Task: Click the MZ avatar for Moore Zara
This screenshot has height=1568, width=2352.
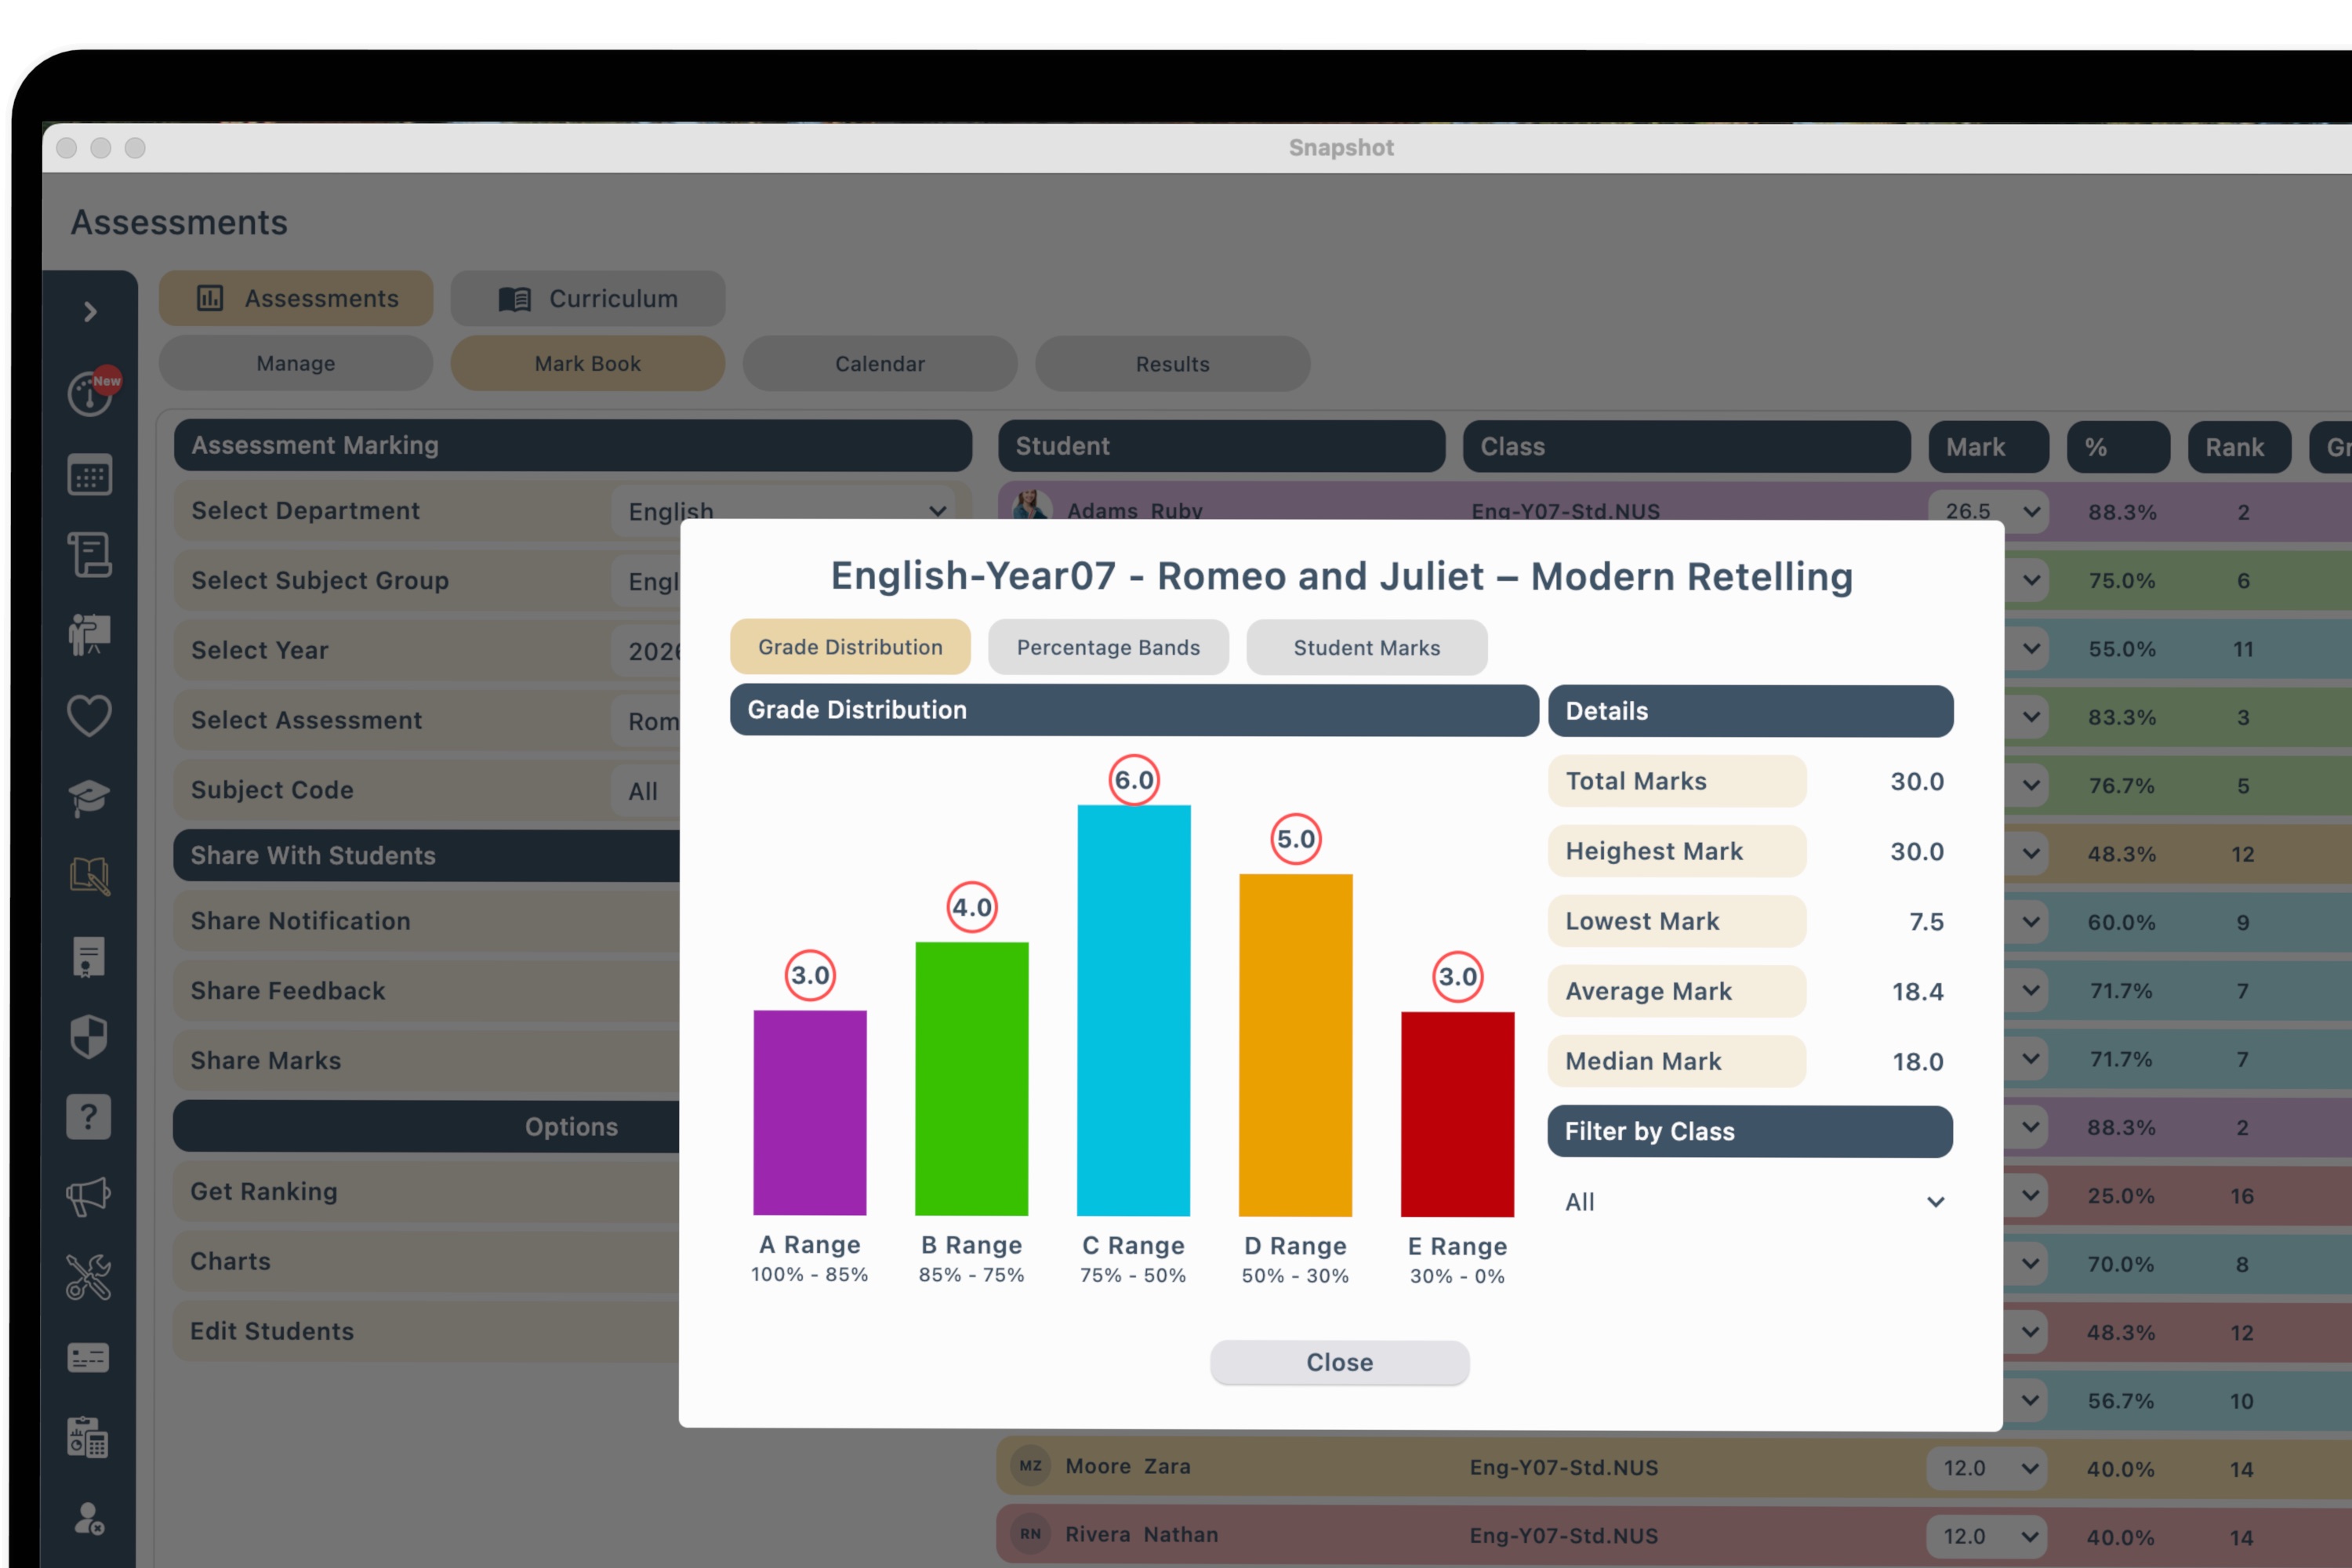Action: point(1031,1466)
